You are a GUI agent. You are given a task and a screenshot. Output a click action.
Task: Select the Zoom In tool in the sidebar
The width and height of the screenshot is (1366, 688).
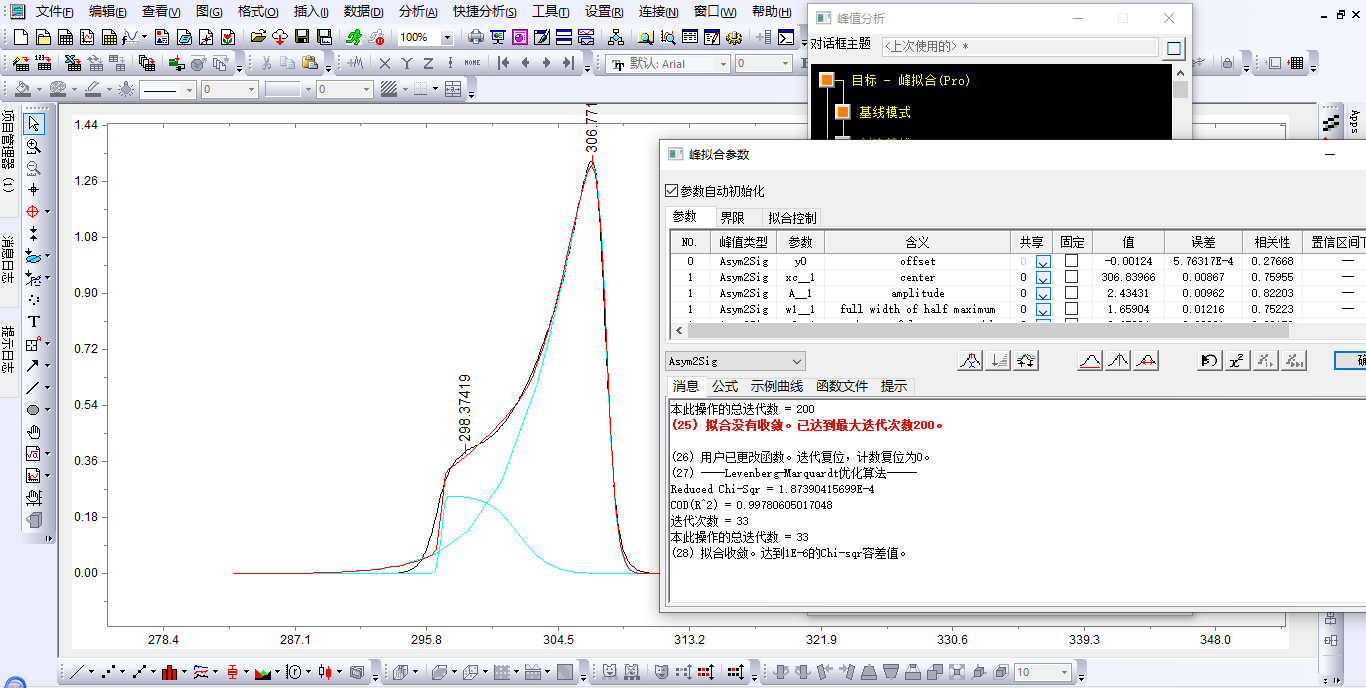point(34,146)
